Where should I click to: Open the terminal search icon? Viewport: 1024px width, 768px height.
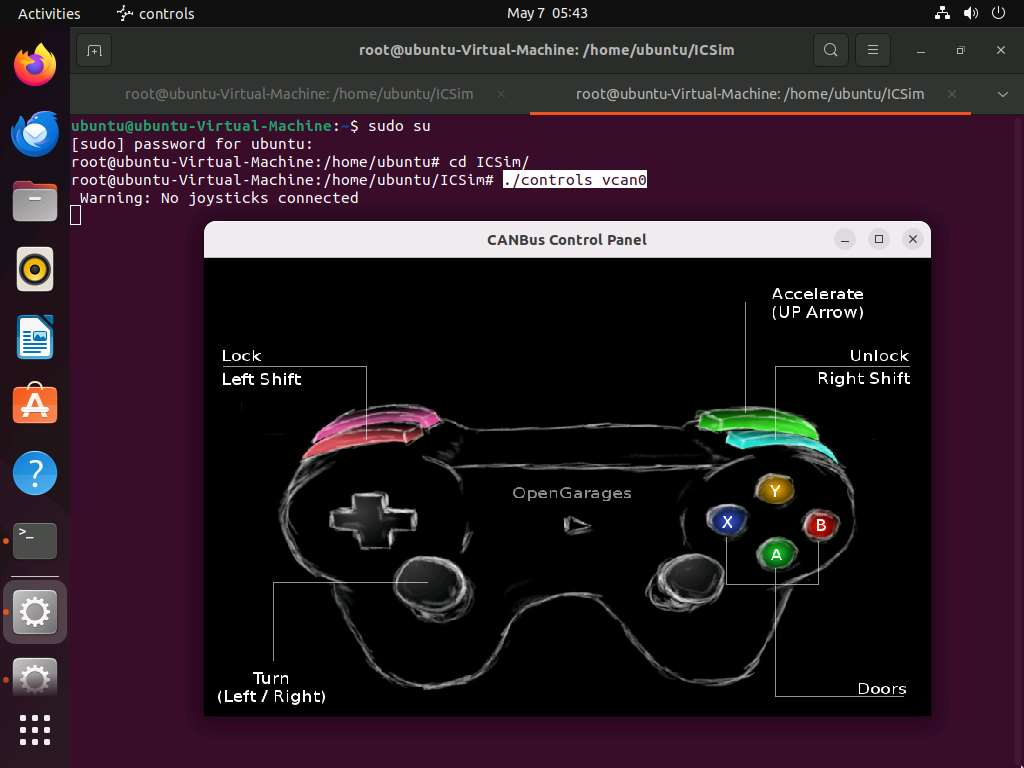(x=830, y=50)
